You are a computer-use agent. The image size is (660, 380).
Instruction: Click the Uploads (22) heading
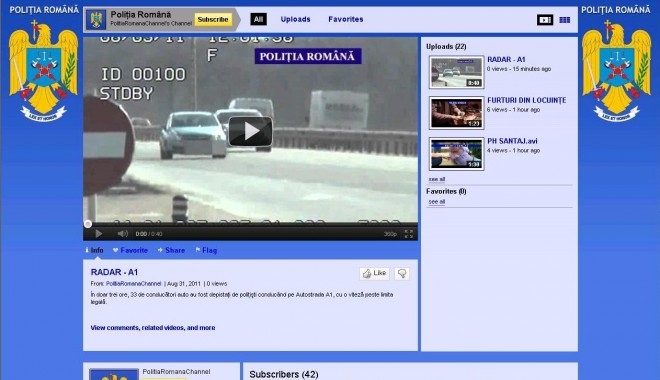(446, 47)
